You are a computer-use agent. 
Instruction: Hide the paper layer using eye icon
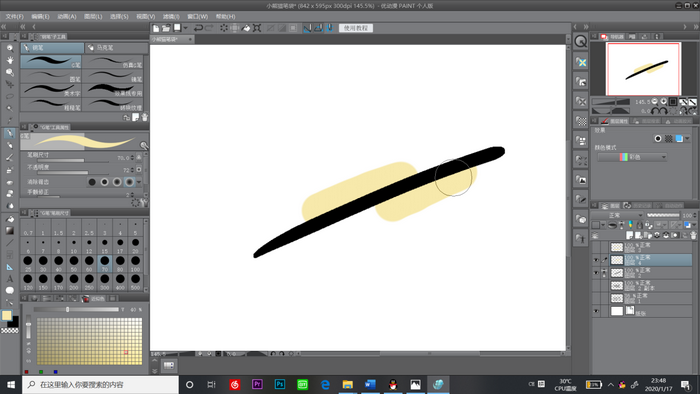[596, 311]
